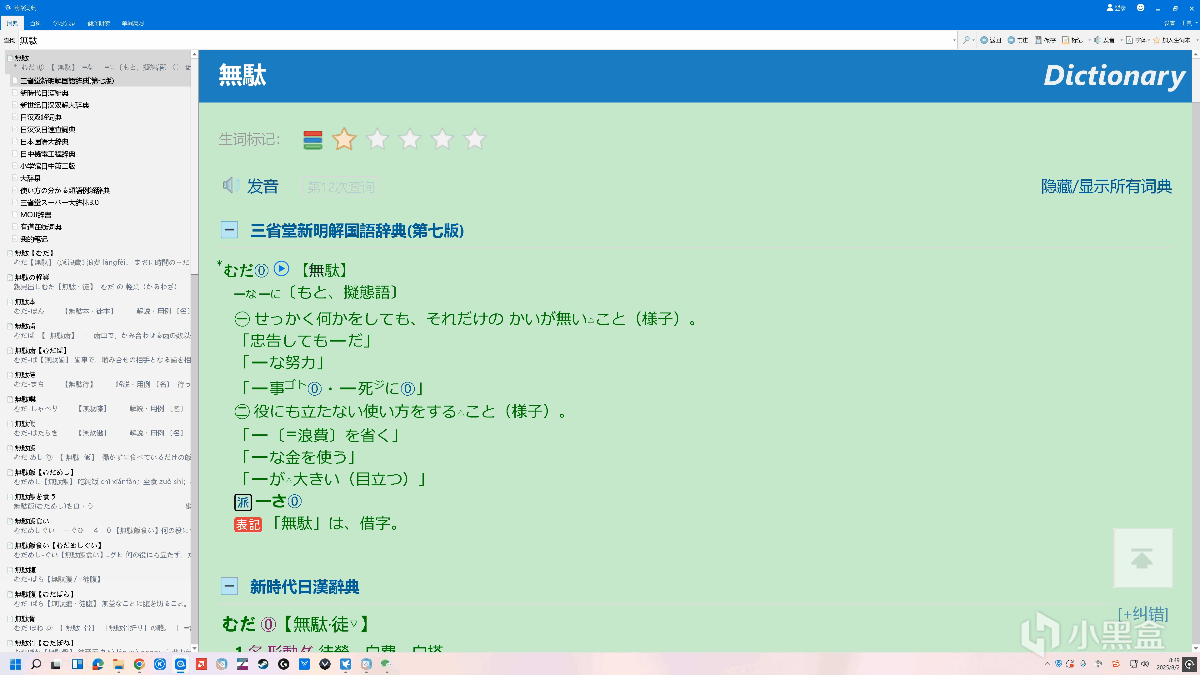Click the circled 0 accent mark after むだ
1200x675 pixels.
(x=262, y=269)
